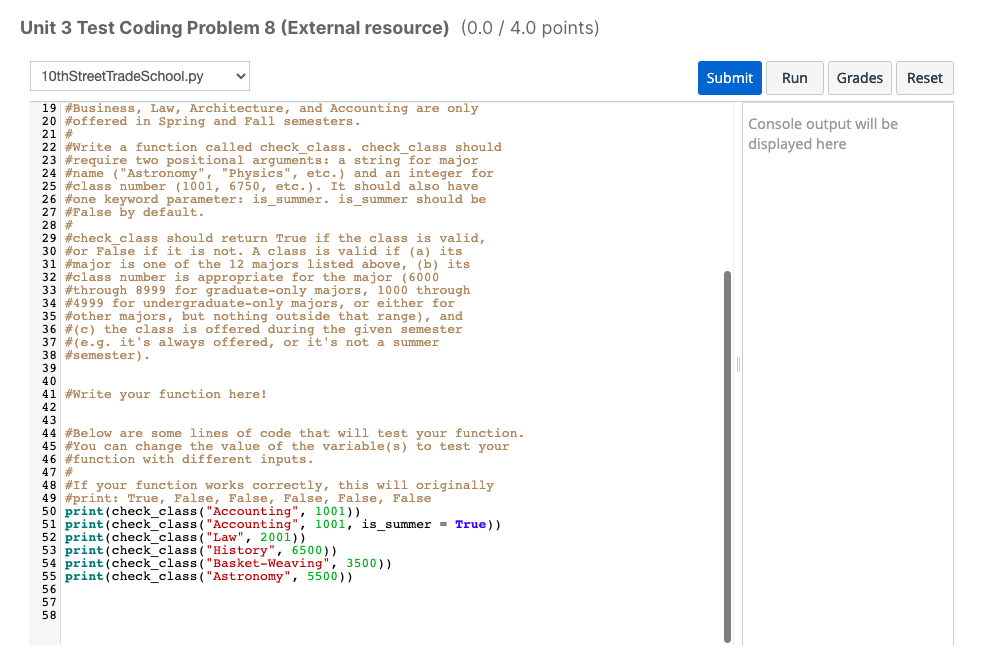Image resolution: width=1002 pixels, height=669 pixels.
Task: Click comment '#other majors, but nothing outside'
Action: (263, 316)
